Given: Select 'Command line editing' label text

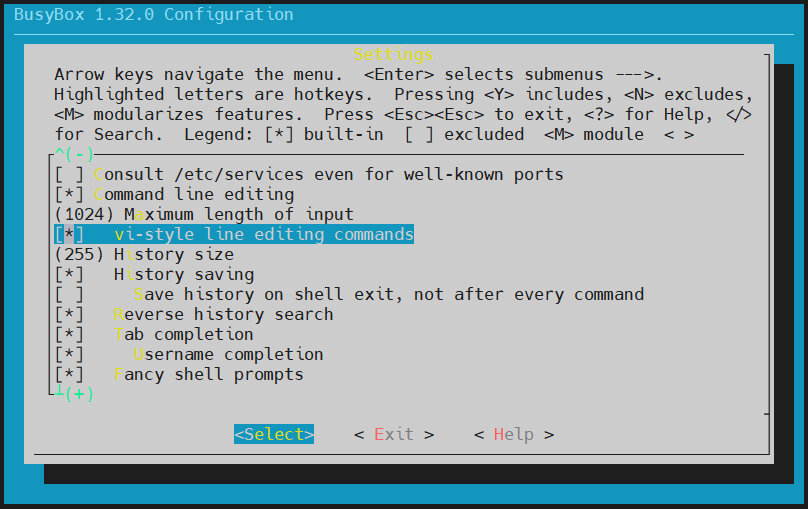Looking at the screenshot, I should point(194,194).
